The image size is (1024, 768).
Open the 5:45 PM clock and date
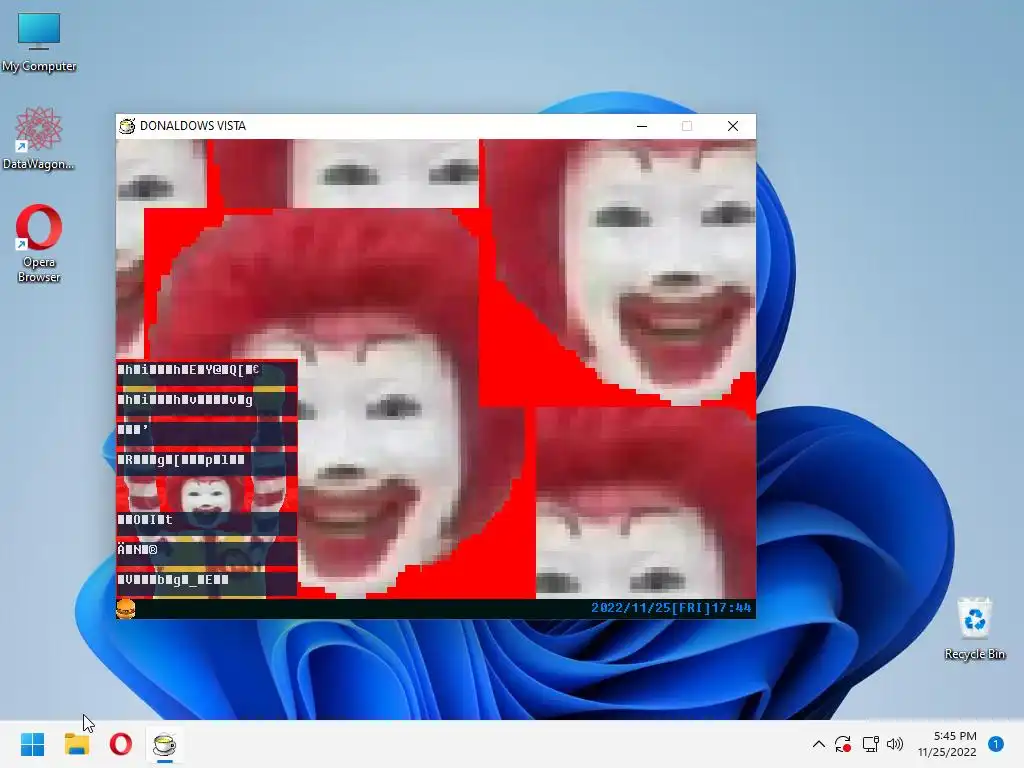pyautogui.click(x=948, y=744)
